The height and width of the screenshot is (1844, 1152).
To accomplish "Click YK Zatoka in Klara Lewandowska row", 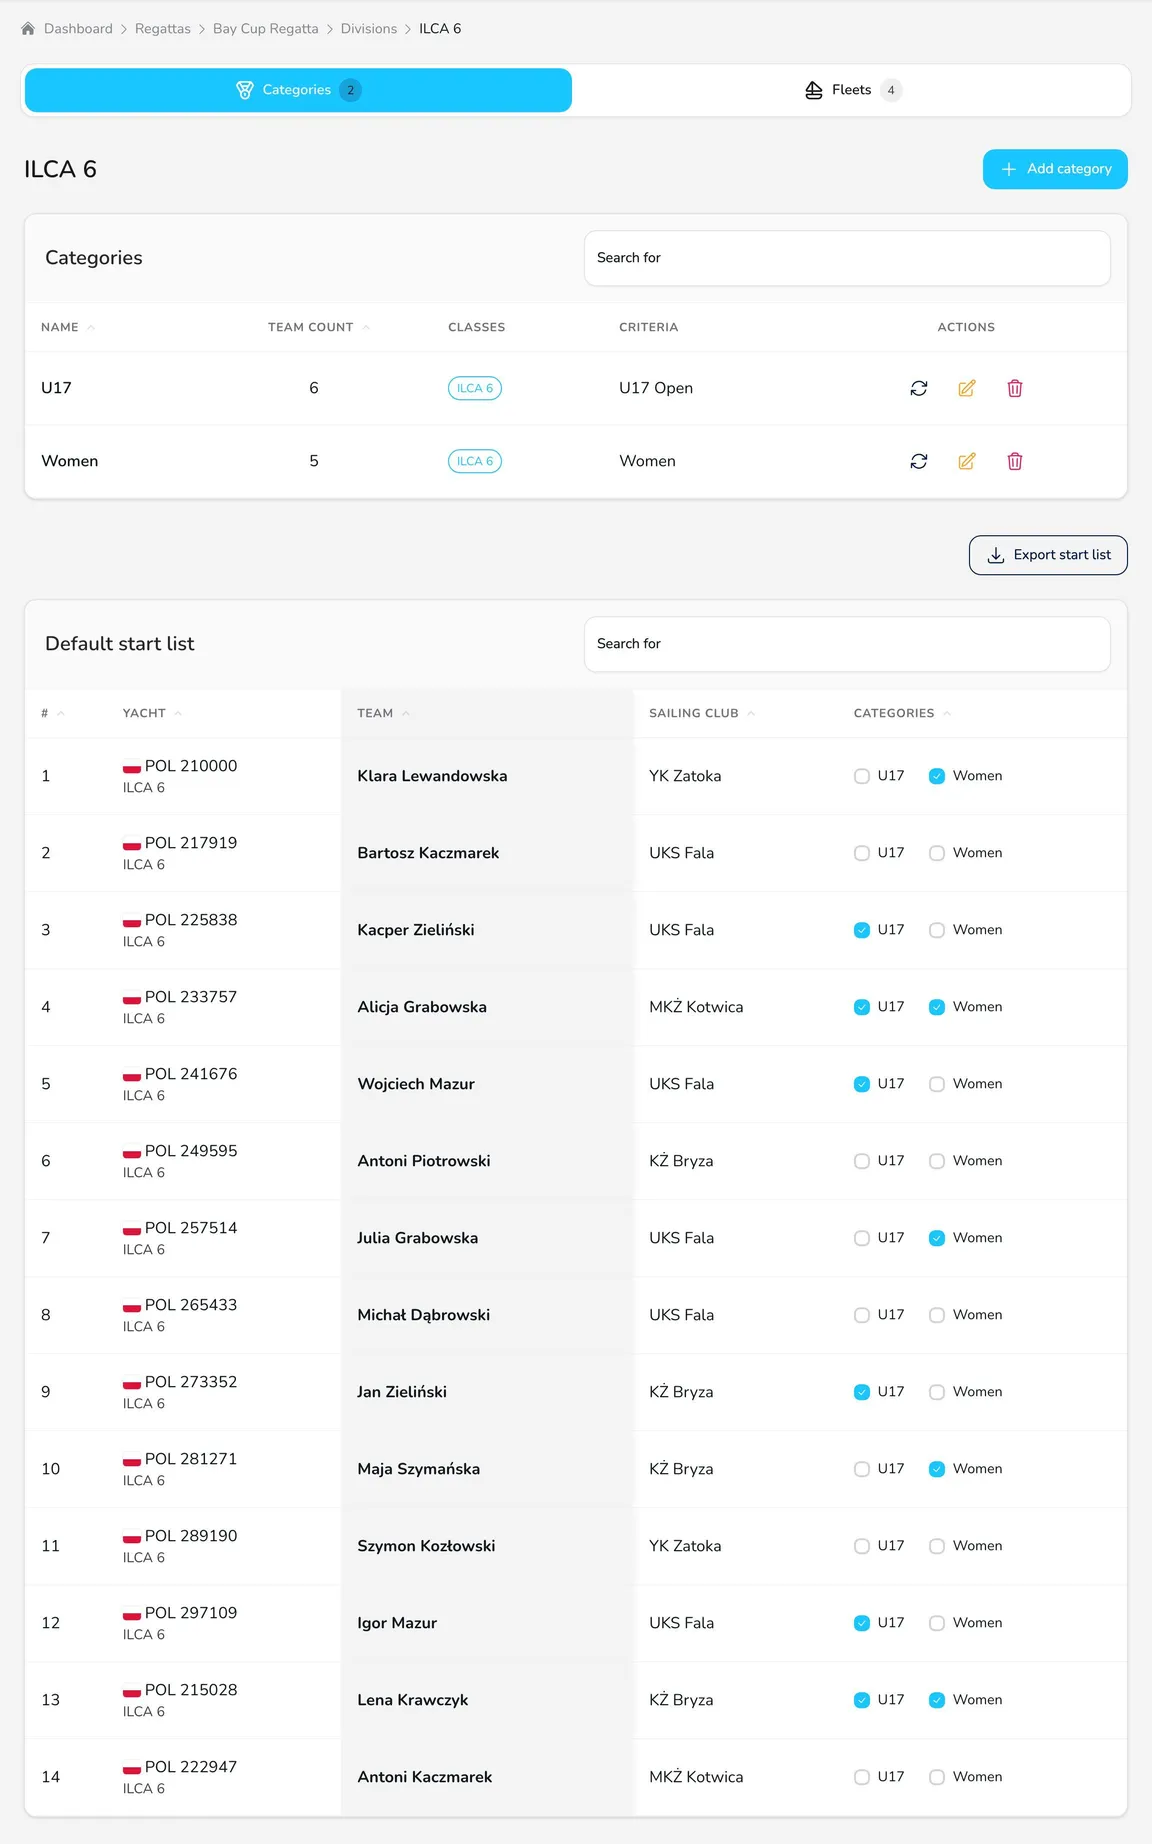I will point(685,776).
